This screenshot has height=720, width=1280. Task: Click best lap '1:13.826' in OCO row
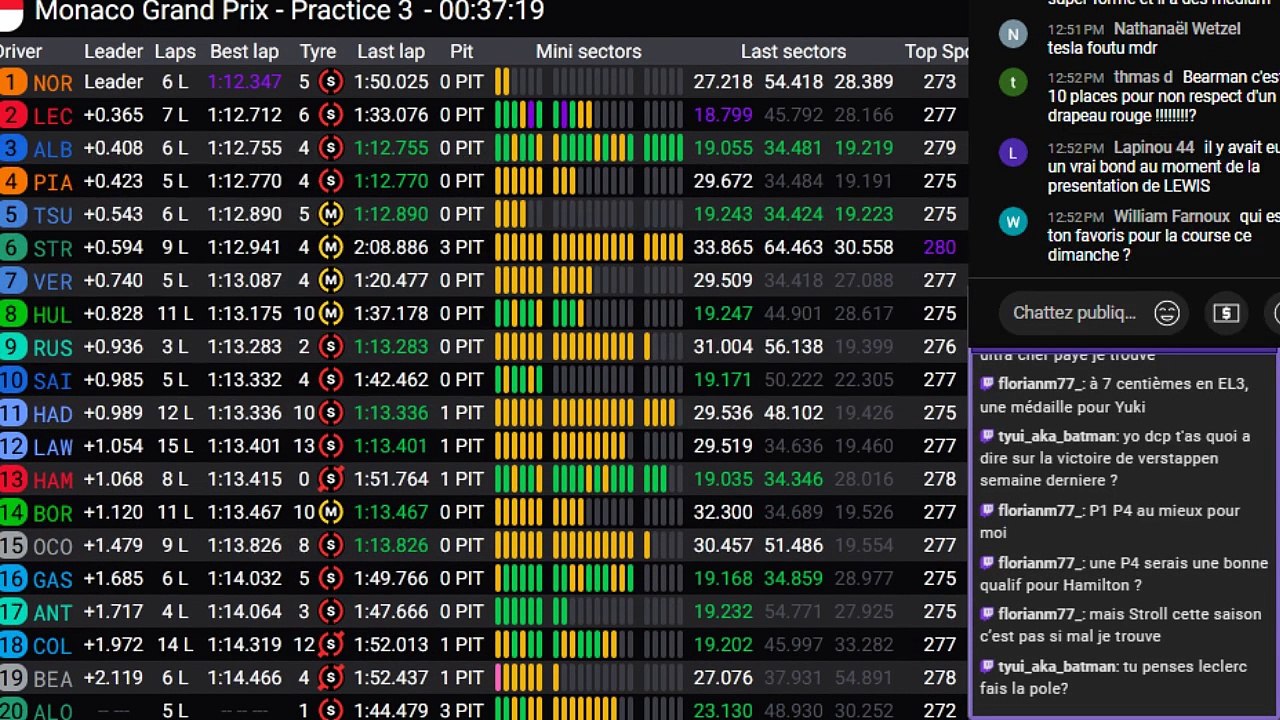(x=244, y=545)
